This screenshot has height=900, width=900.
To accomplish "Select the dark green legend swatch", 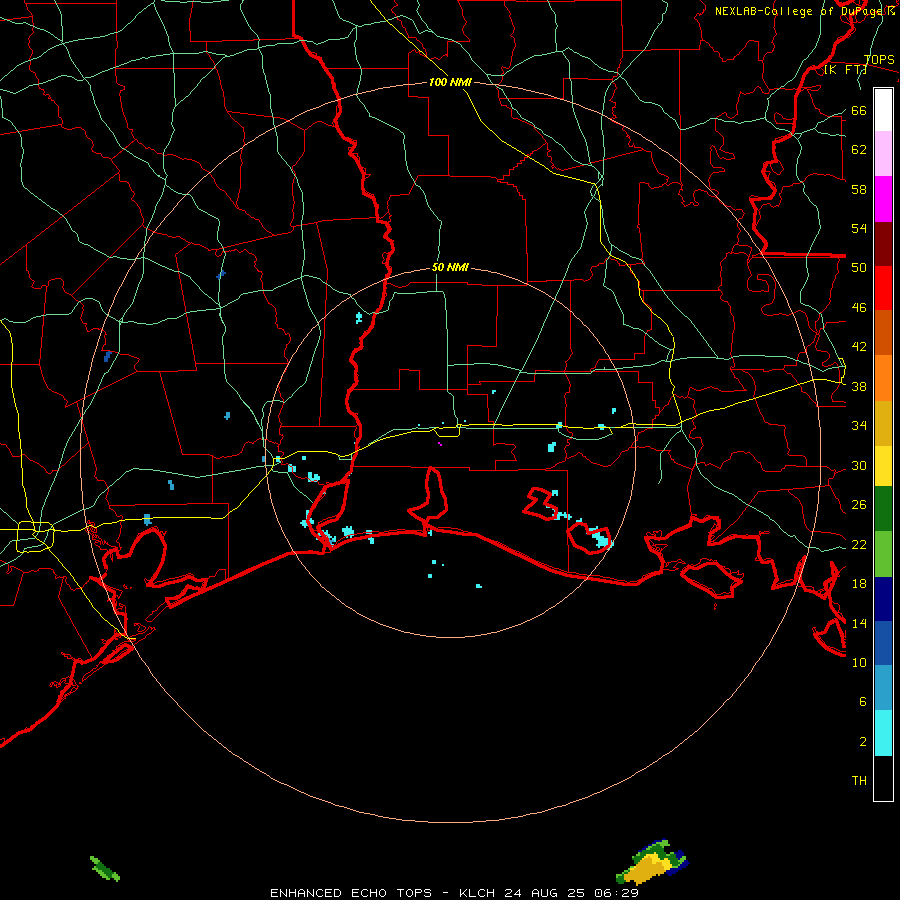I will [x=883, y=509].
